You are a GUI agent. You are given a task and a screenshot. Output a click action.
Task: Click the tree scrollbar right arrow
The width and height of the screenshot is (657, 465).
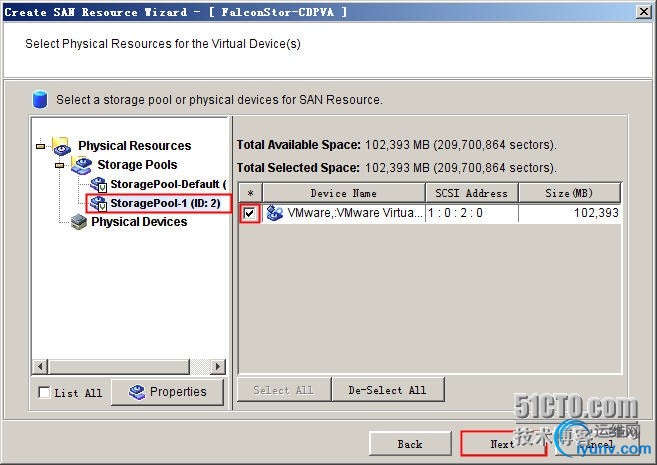coord(217,367)
